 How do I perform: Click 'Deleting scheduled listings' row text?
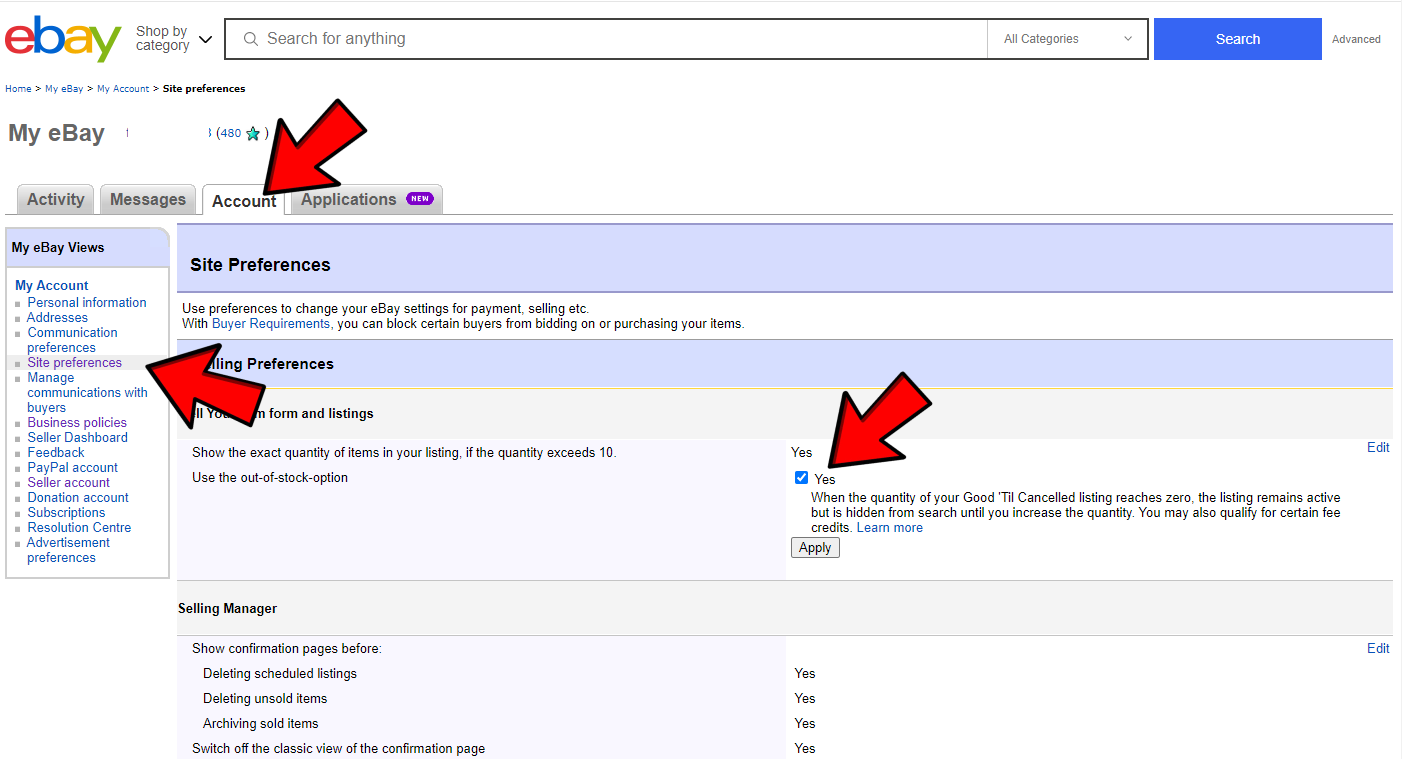pos(280,673)
